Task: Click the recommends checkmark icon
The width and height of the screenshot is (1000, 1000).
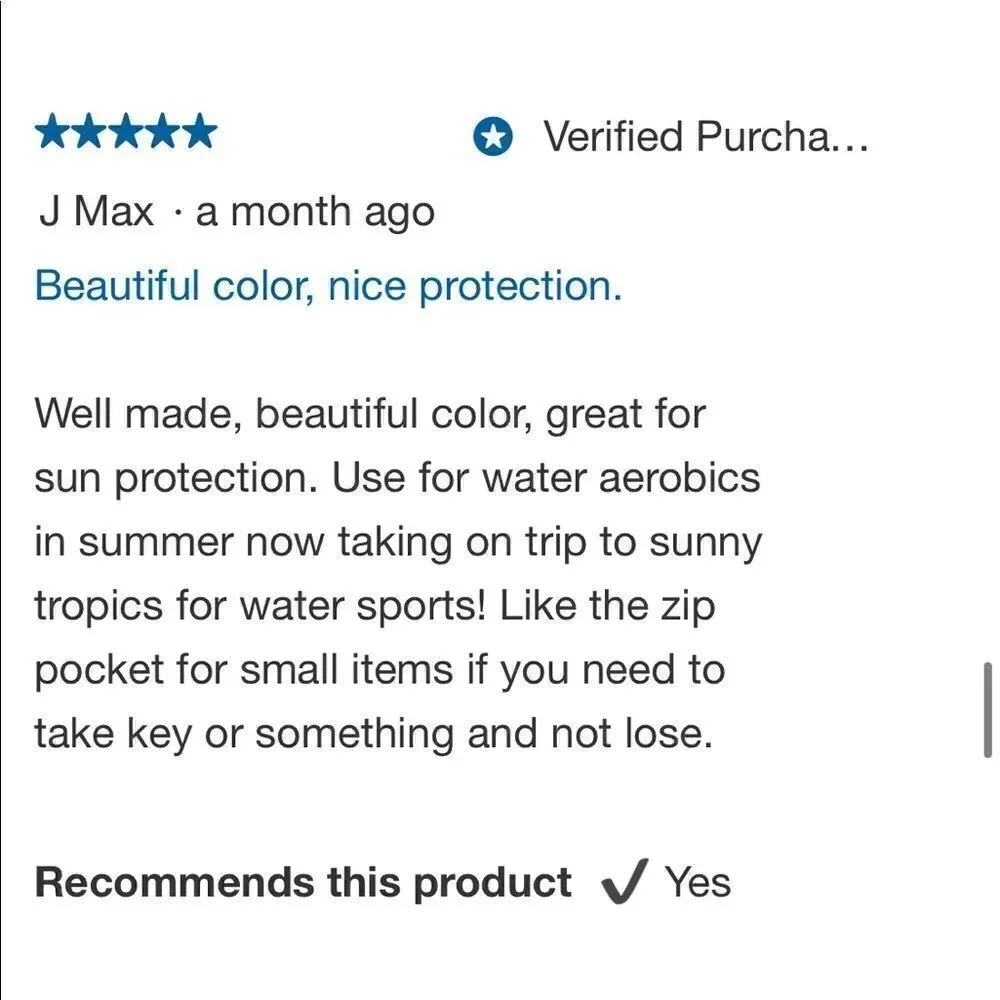Action: click(624, 881)
